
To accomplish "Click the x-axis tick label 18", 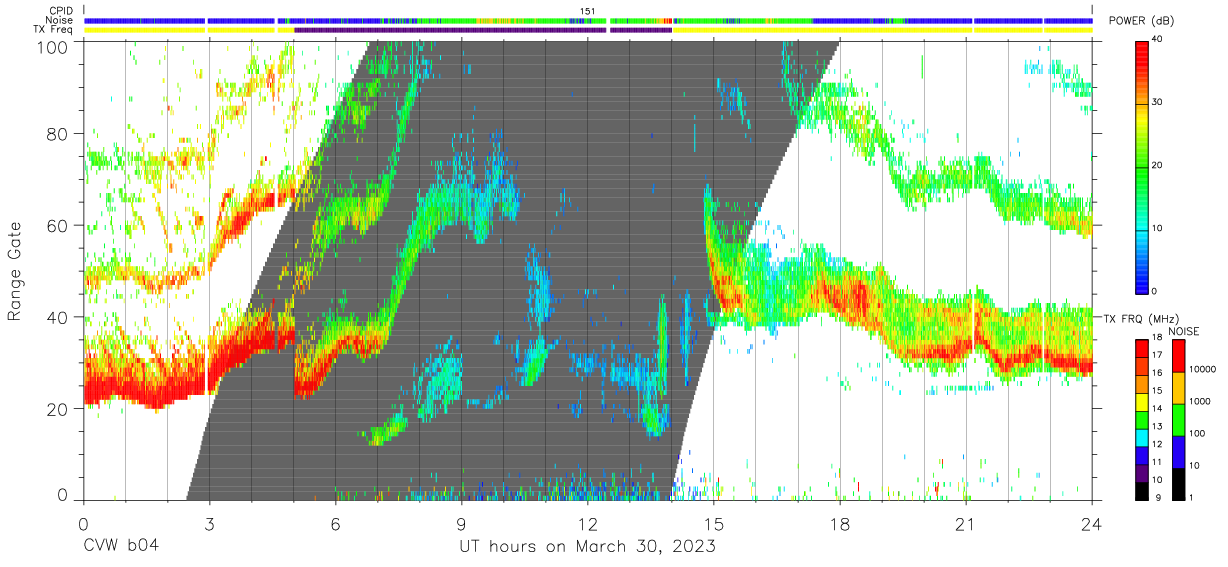I will [840, 523].
